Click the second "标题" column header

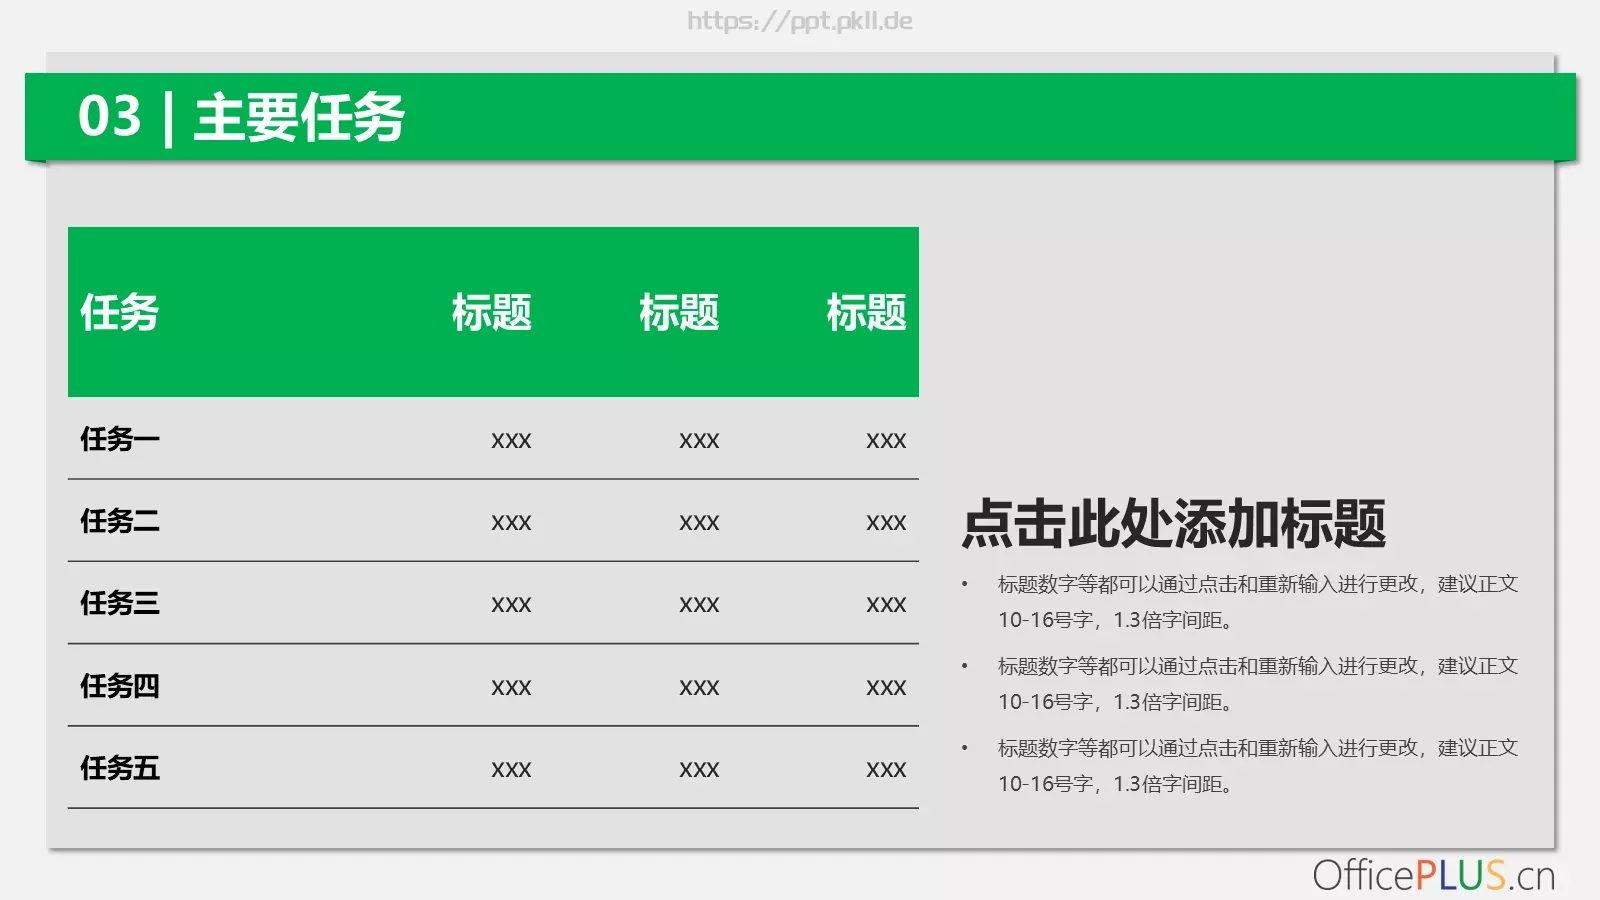click(x=679, y=312)
